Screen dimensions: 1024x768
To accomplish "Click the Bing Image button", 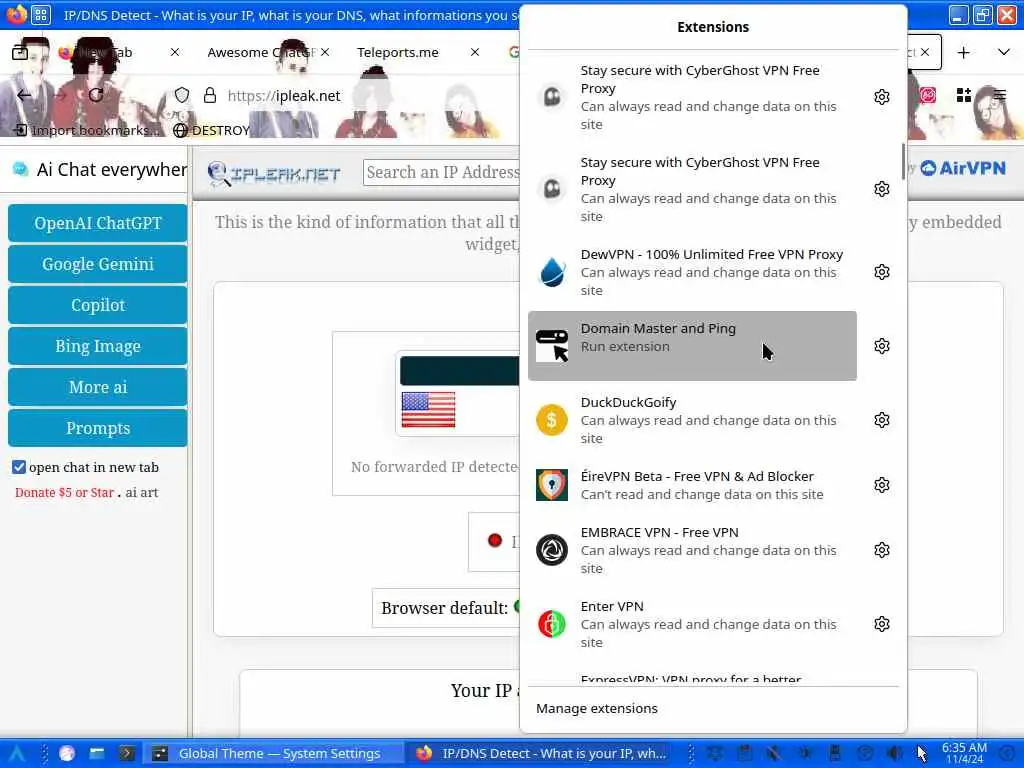I will [x=97, y=346].
